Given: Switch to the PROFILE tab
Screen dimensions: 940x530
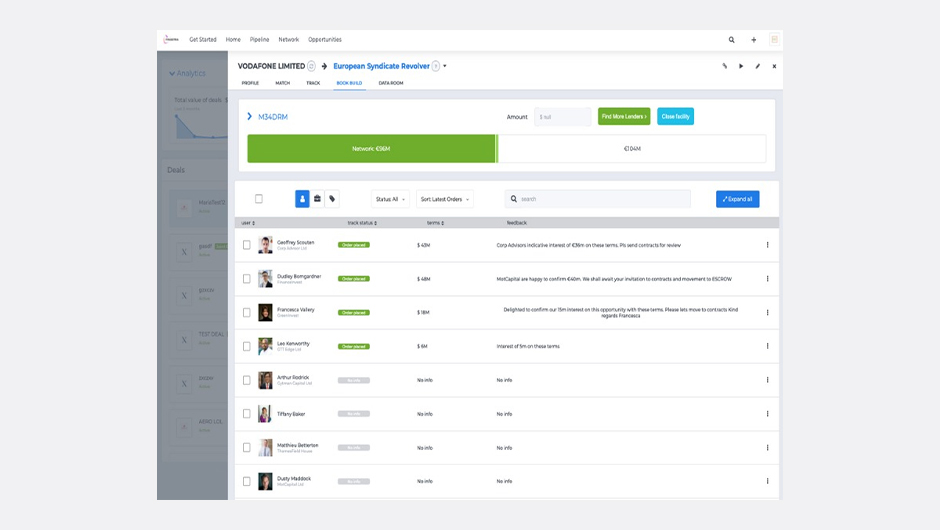Looking at the screenshot, I should pos(250,83).
